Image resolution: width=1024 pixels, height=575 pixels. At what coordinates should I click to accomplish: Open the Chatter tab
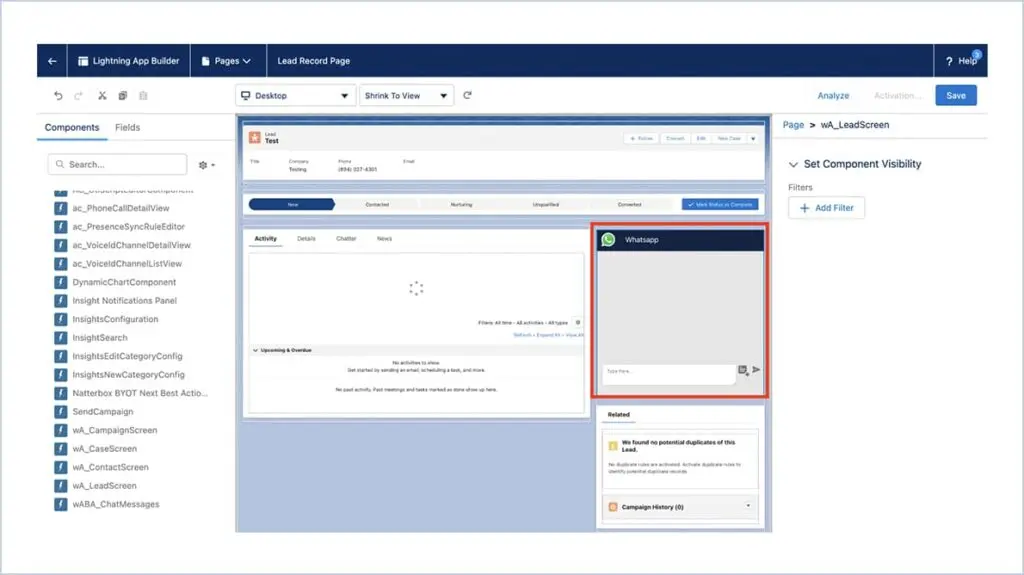click(x=346, y=238)
